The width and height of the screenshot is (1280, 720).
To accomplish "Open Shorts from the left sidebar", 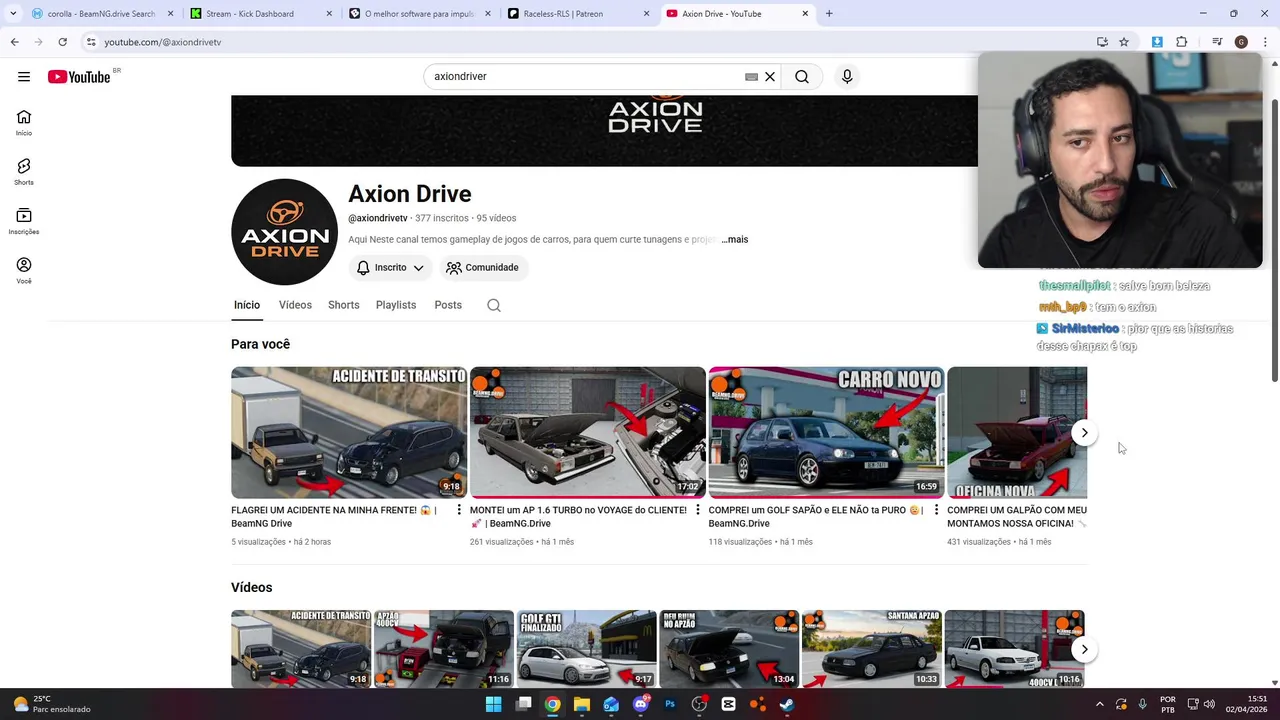I will (24, 172).
